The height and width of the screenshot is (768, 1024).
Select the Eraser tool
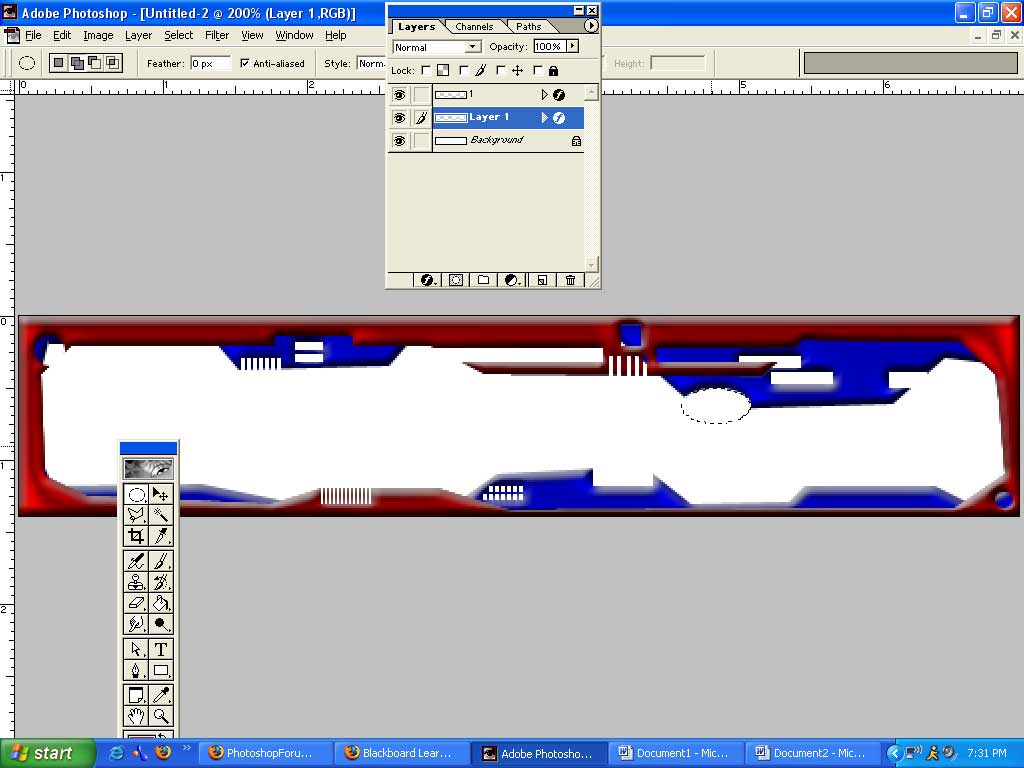[x=136, y=603]
